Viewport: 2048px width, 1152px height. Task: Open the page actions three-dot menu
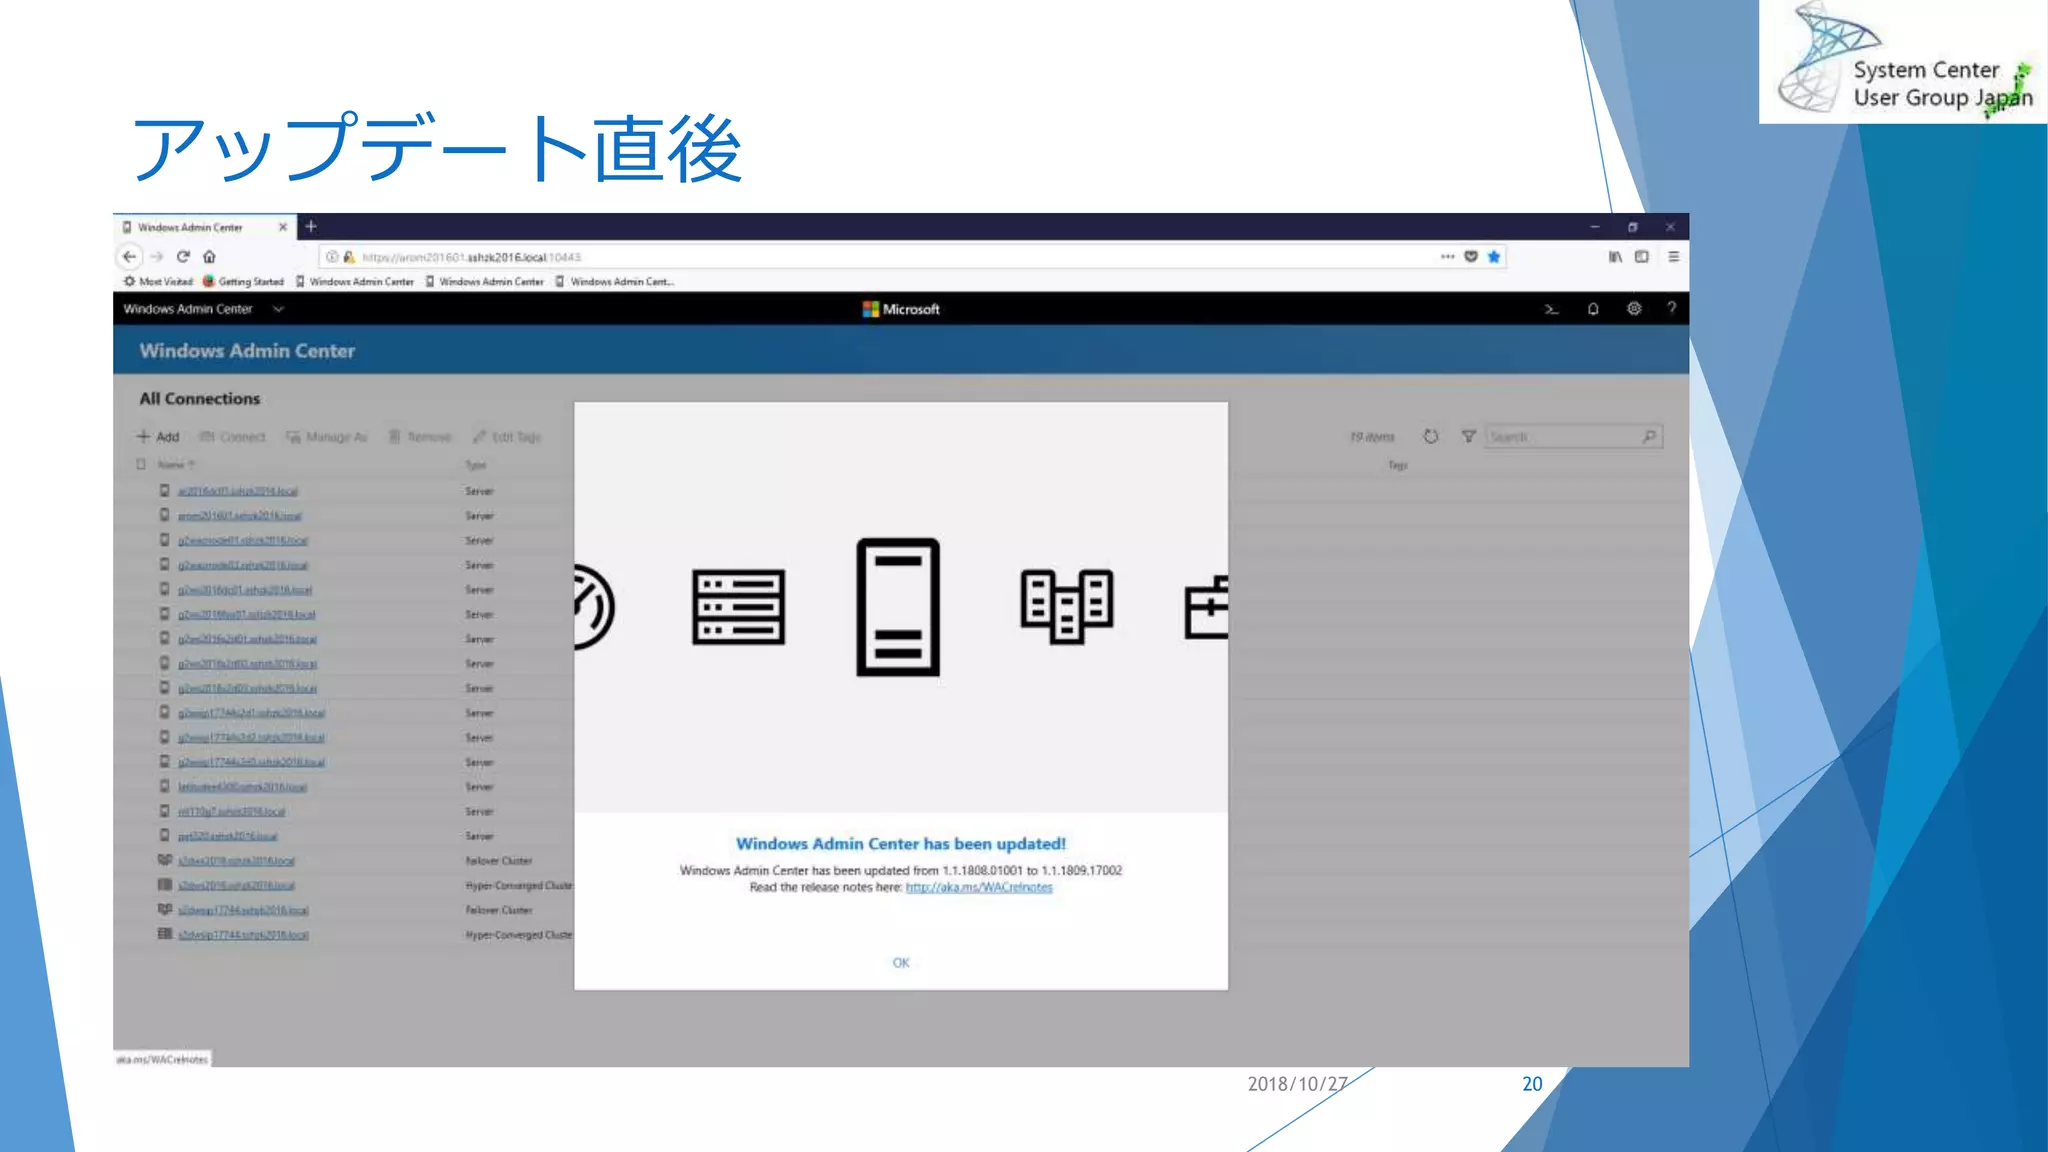pos(1447,257)
